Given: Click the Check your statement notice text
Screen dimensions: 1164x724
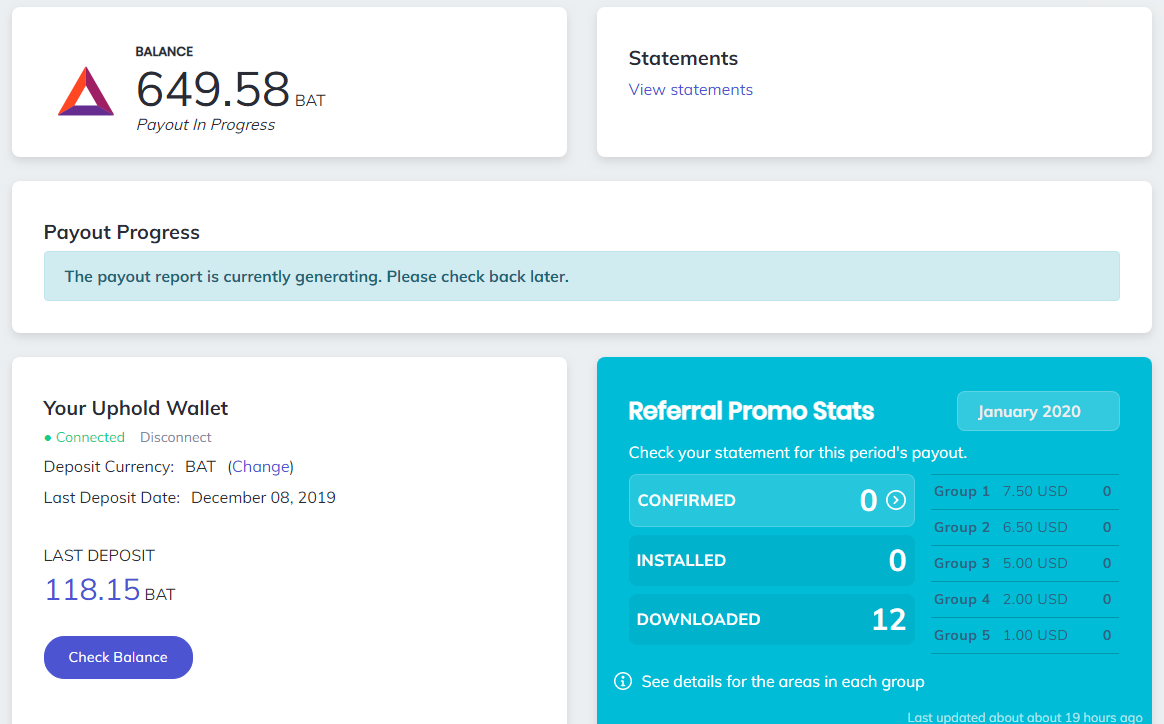Looking at the screenshot, I should tap(798, 453).
